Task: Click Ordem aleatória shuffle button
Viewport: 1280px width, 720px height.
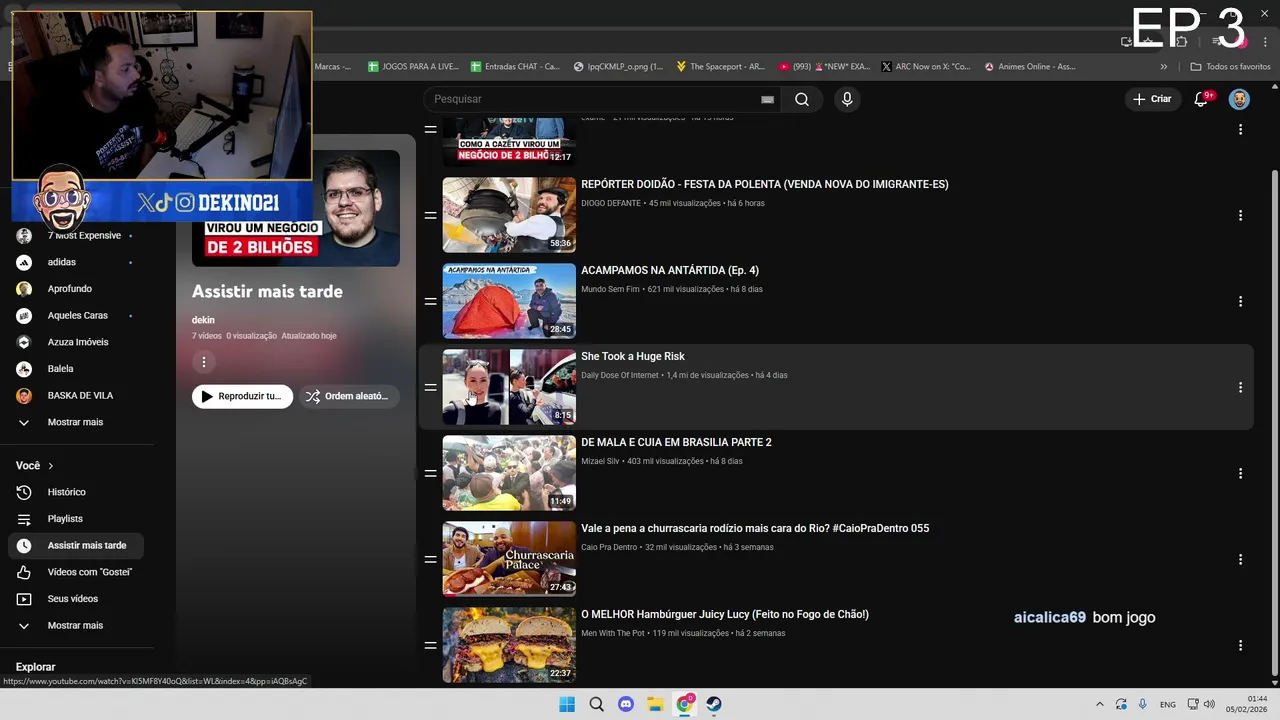Action: click(347, 396)
